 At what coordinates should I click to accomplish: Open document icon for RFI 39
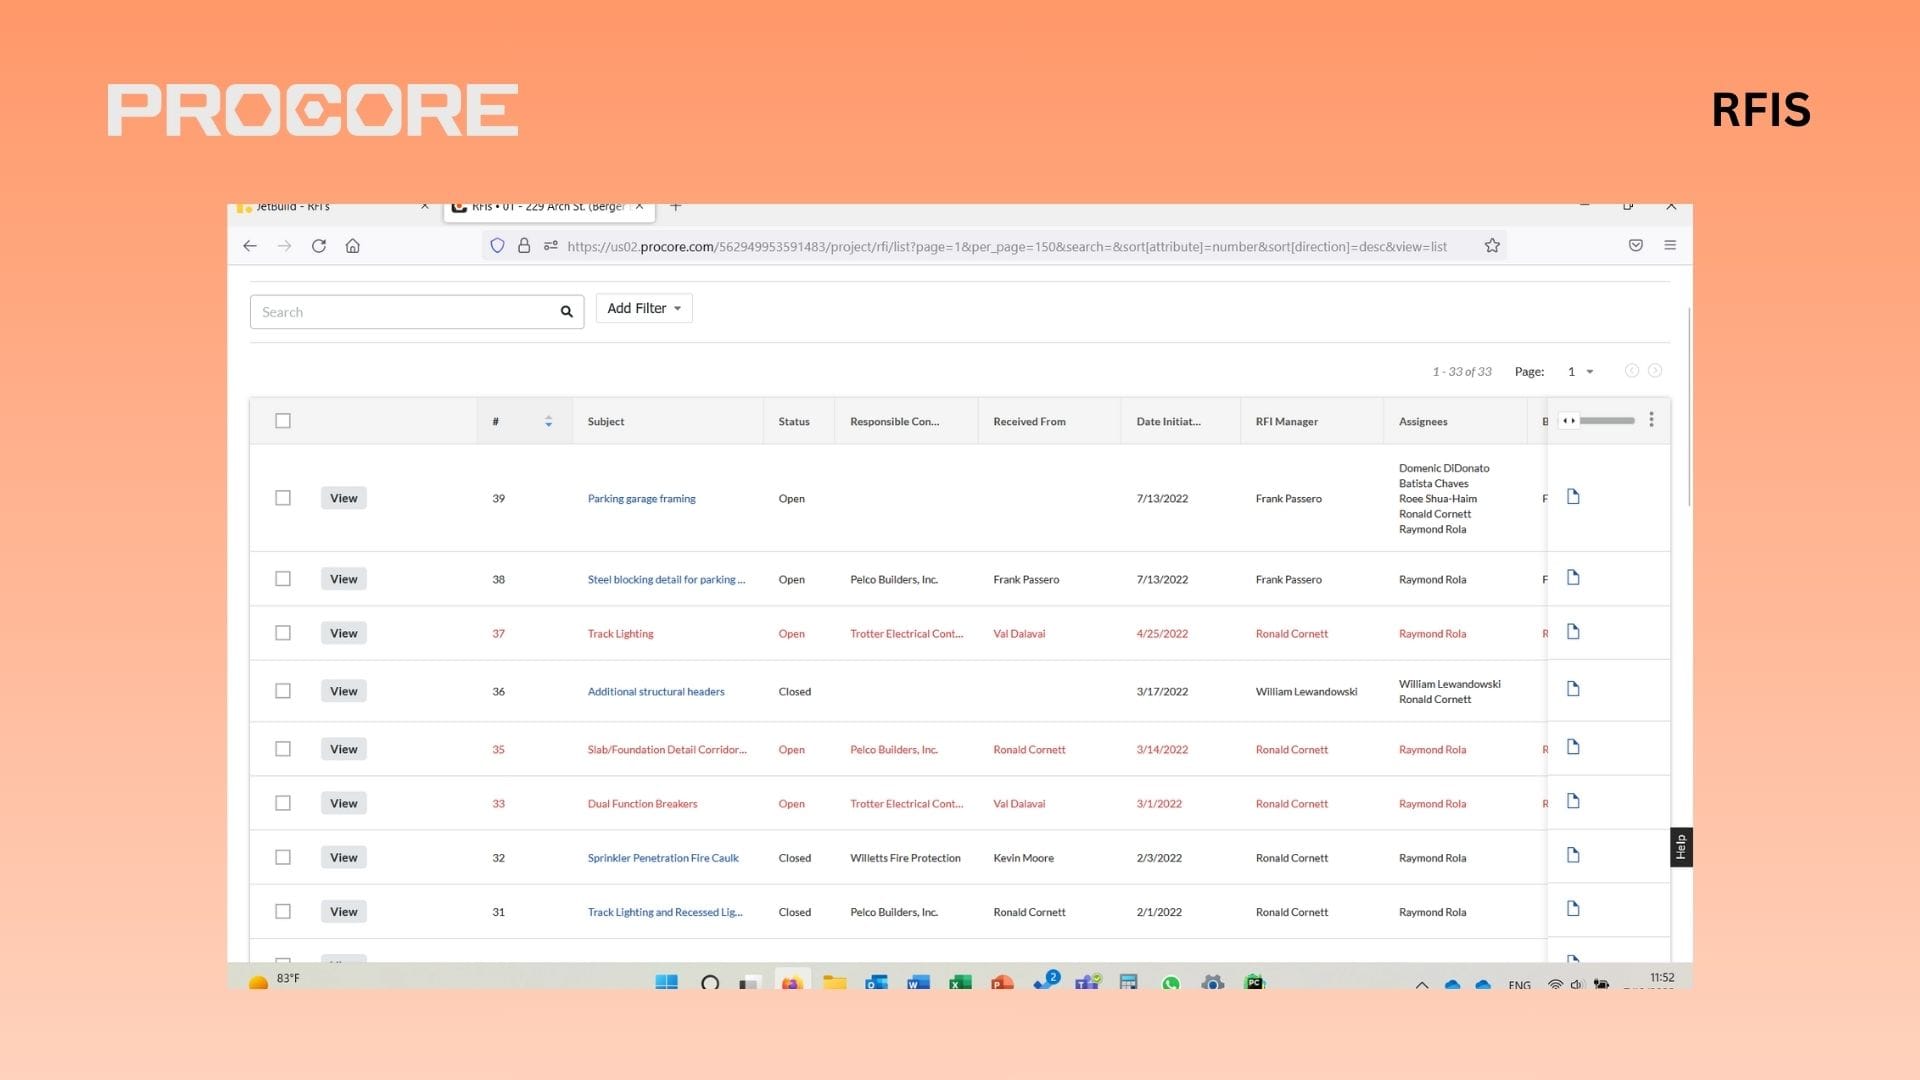pyautogui.click(x=1573, y=497)
